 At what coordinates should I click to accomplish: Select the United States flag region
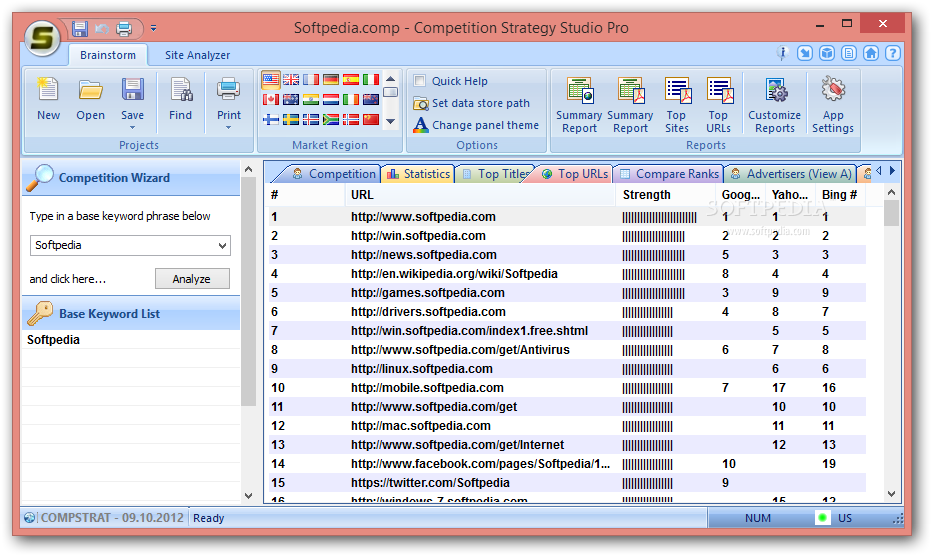271,80
